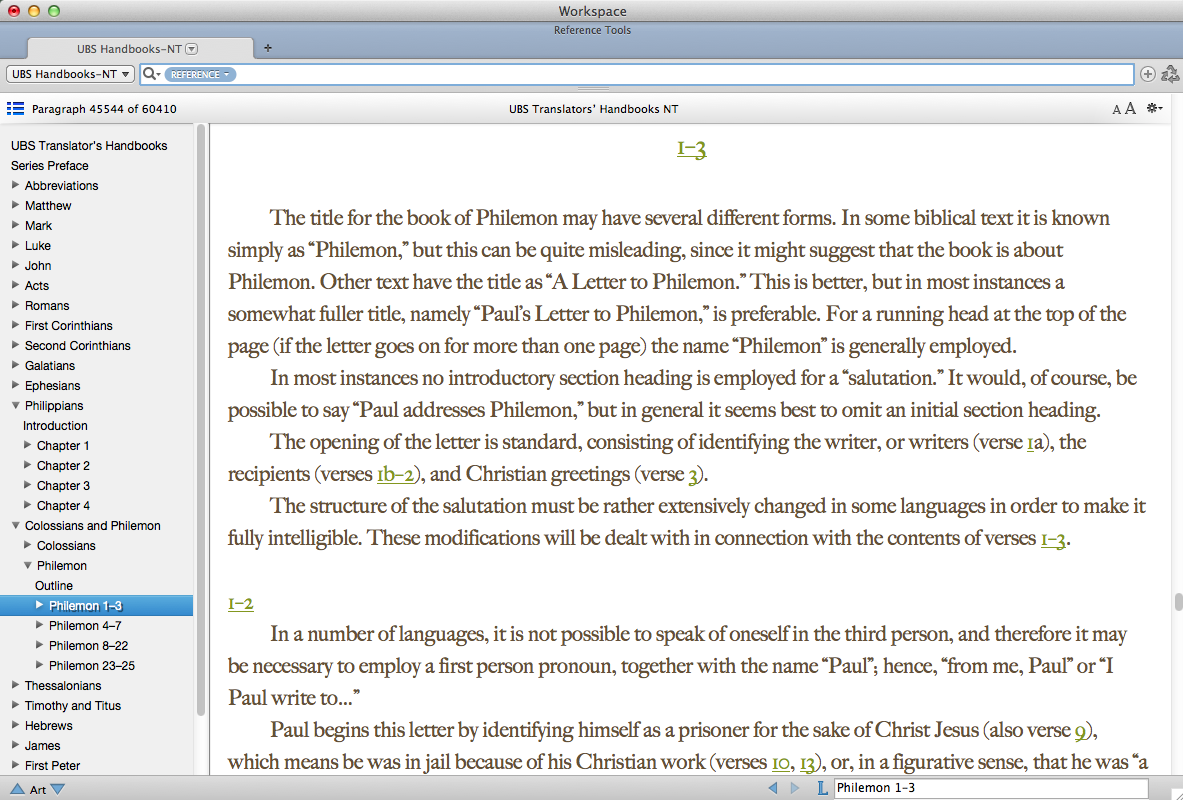Click the search magnifier icon

coord(150,74)
